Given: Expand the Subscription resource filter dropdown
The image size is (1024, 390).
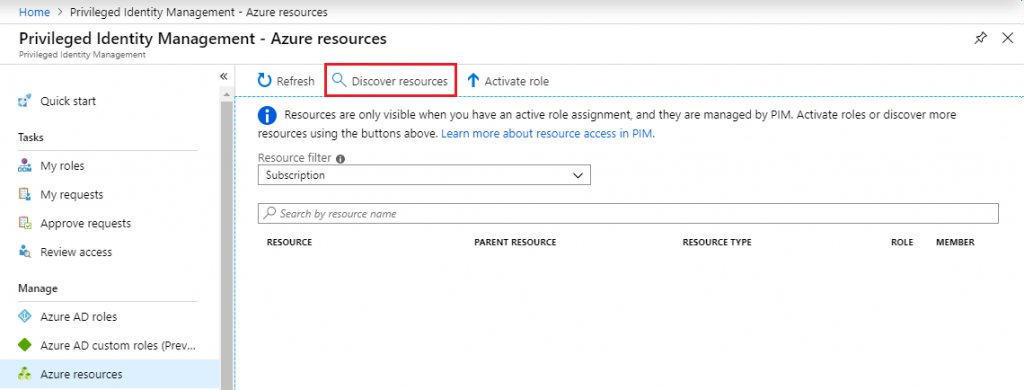Looking at the screenshot, I should coord(424,175).
